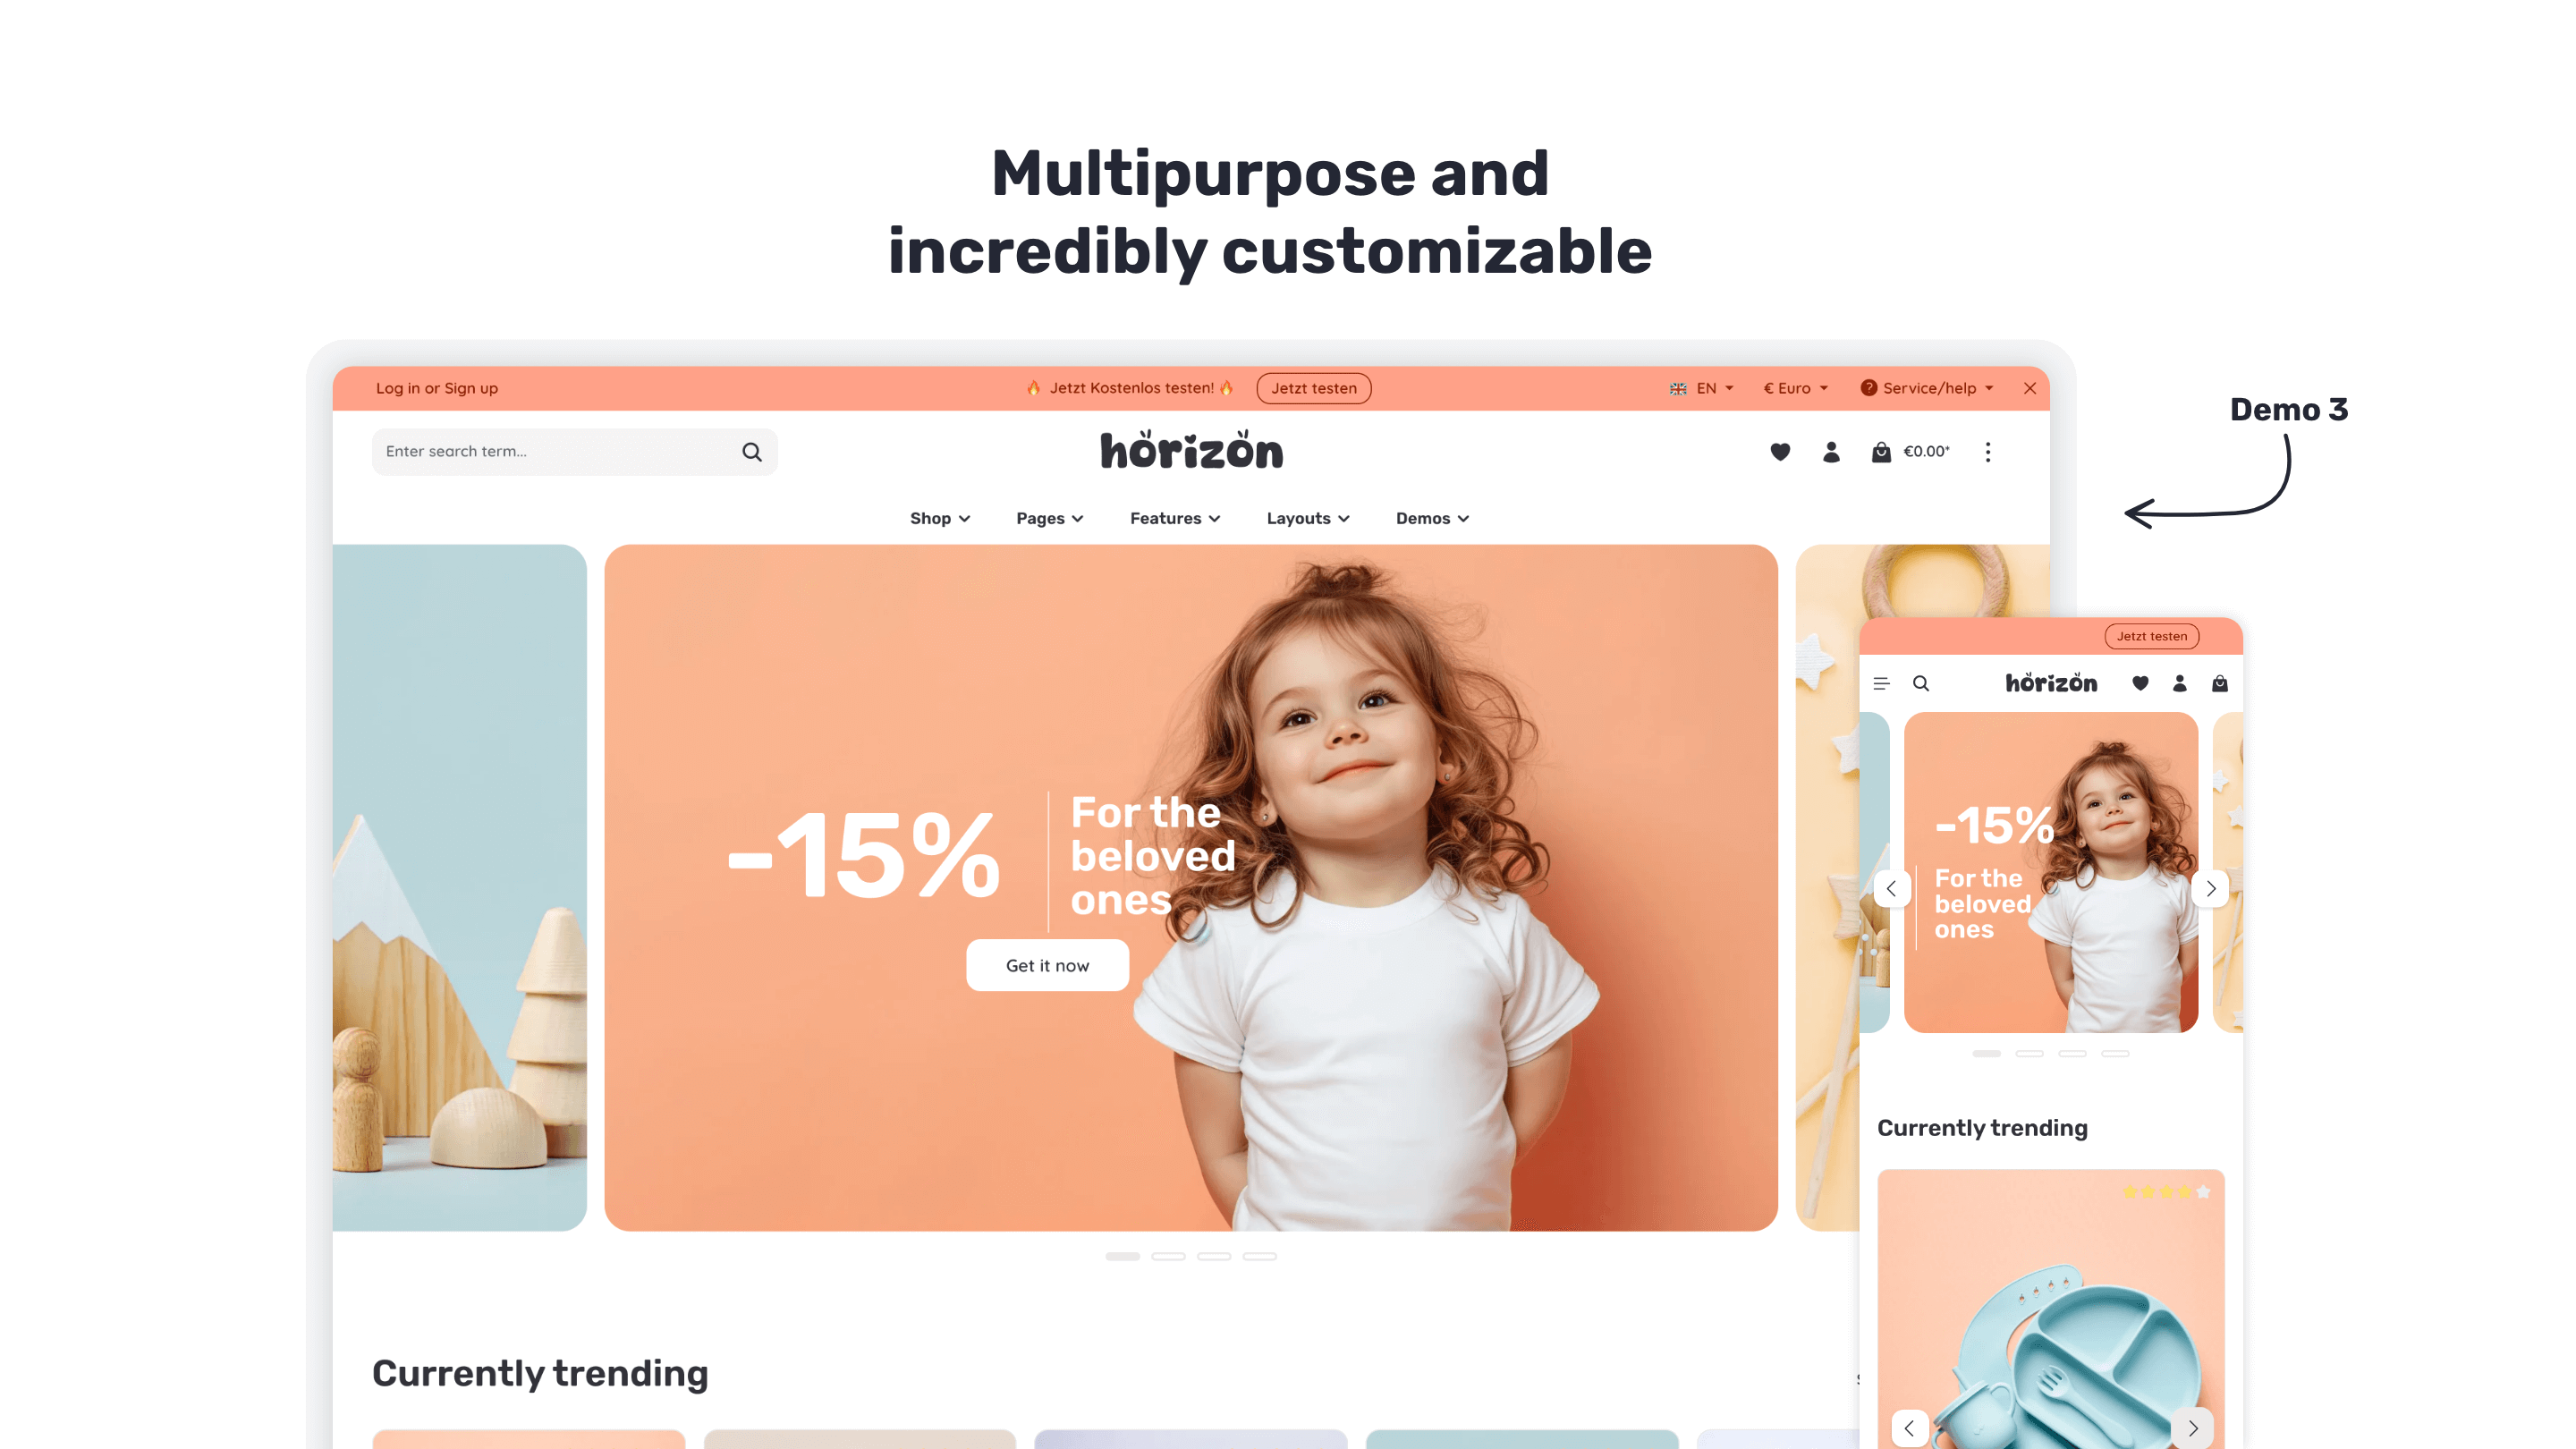Click the shopping cart icon
2576x1449 pixels.
point(1881,451)
